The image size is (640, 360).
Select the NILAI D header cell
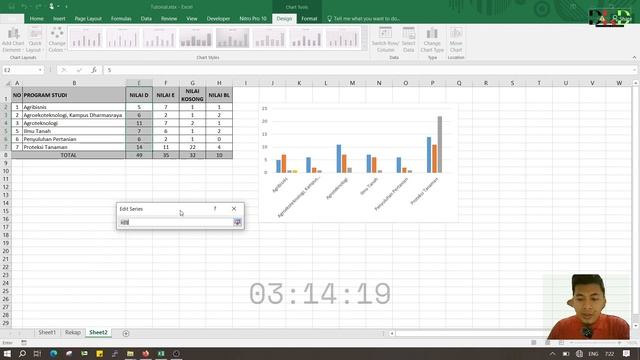click(139, 95)
